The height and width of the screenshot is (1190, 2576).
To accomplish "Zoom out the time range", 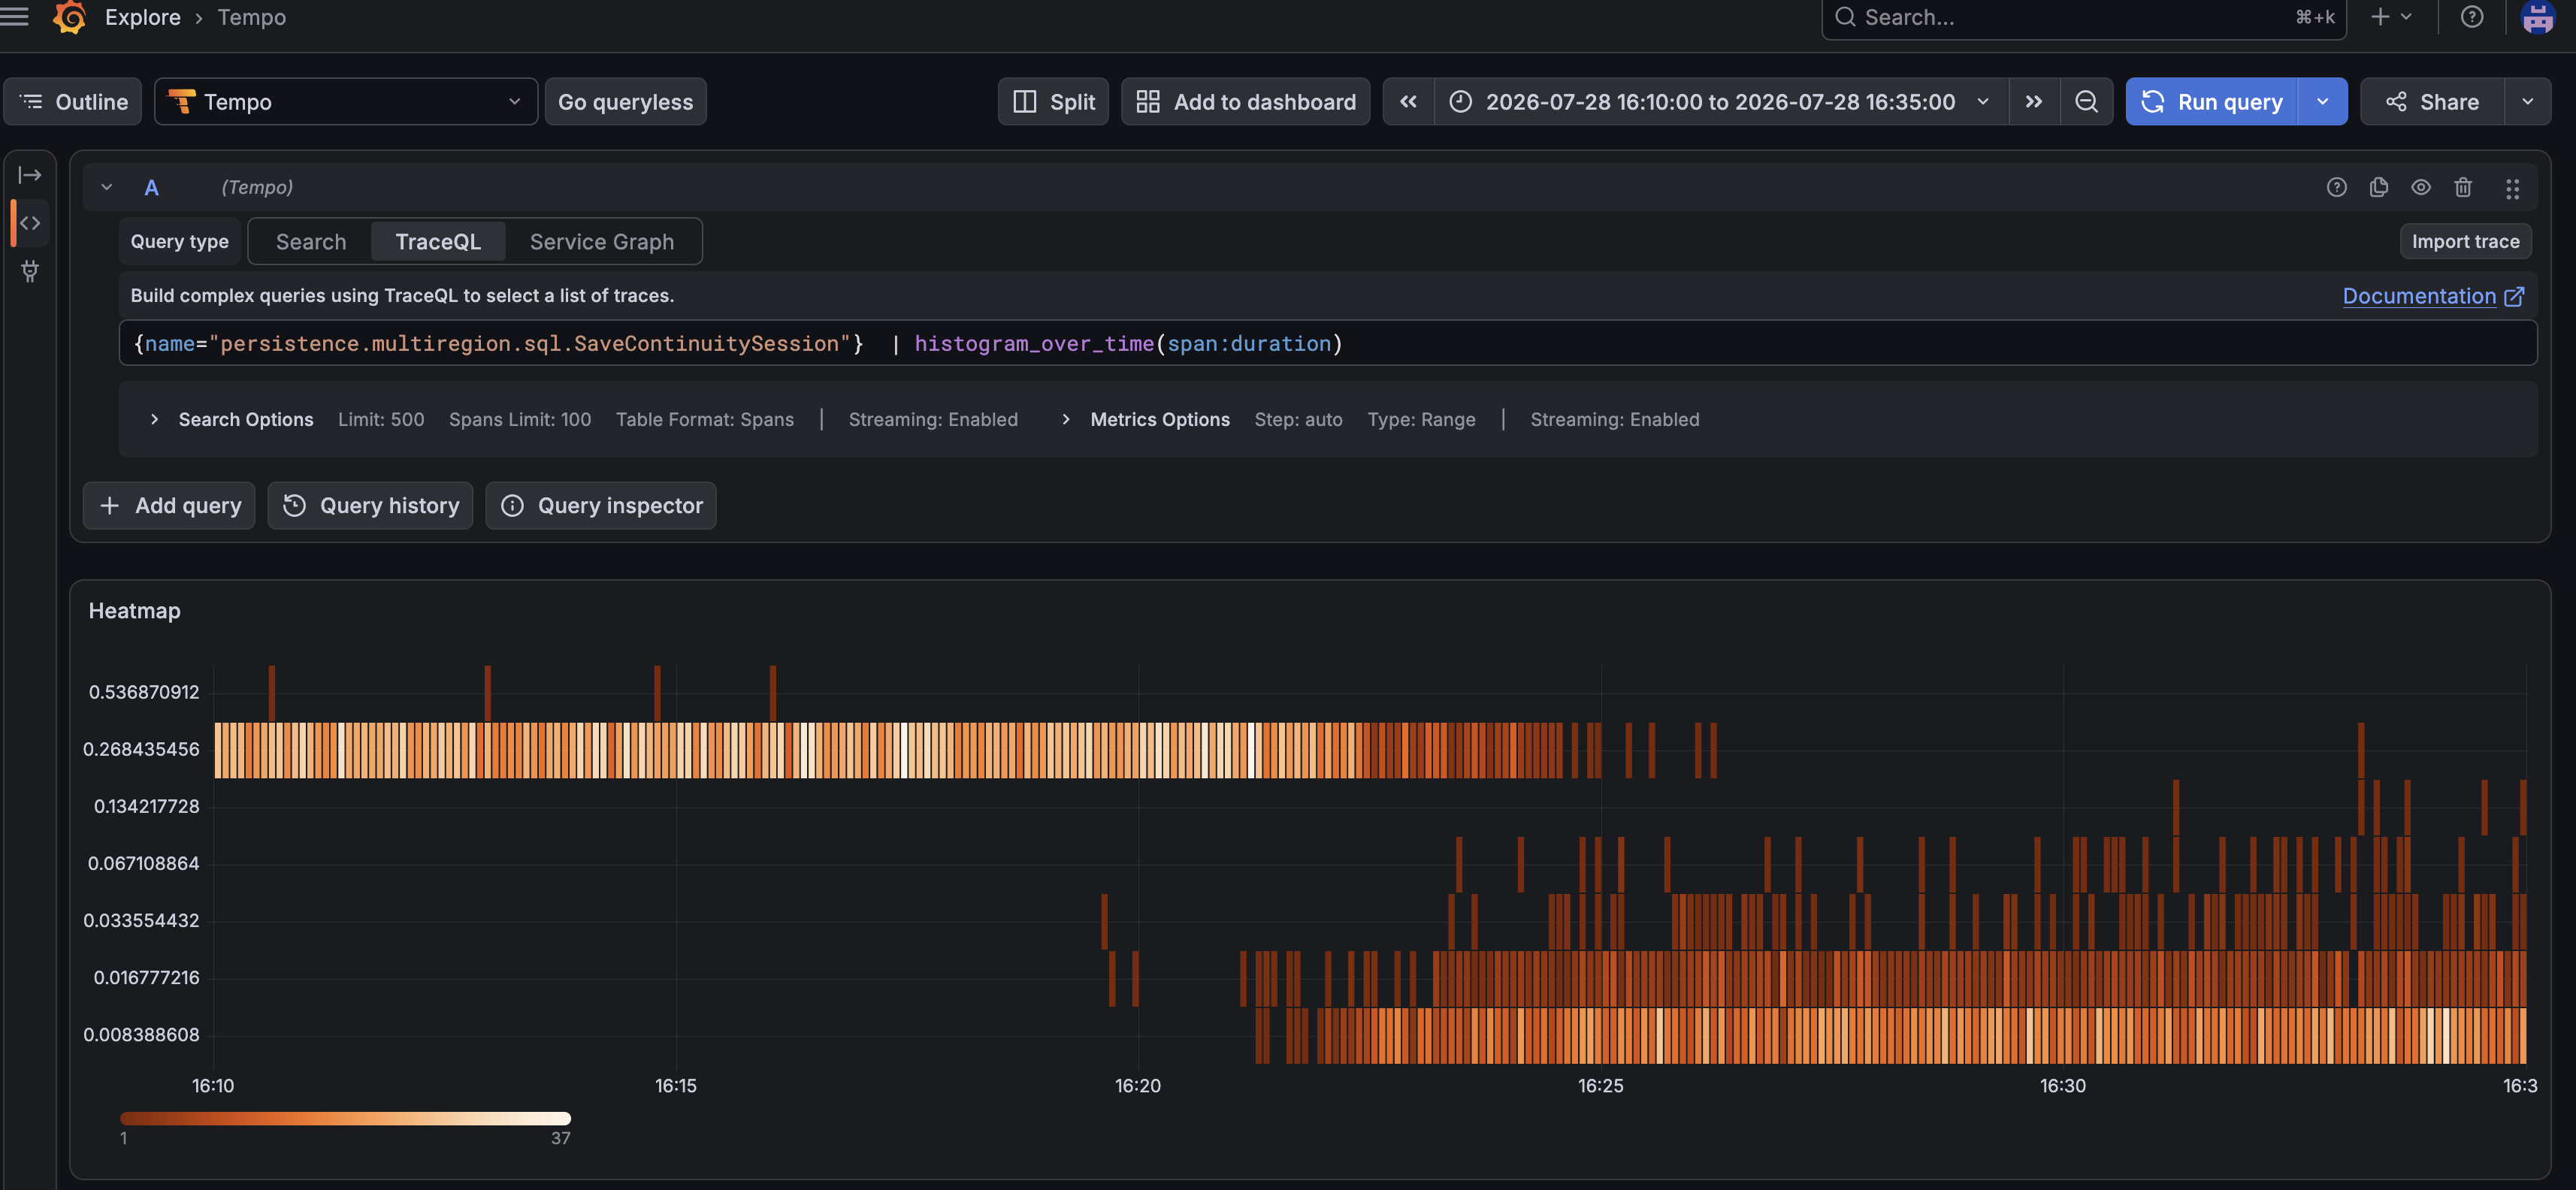I will tap(2086, 102).
